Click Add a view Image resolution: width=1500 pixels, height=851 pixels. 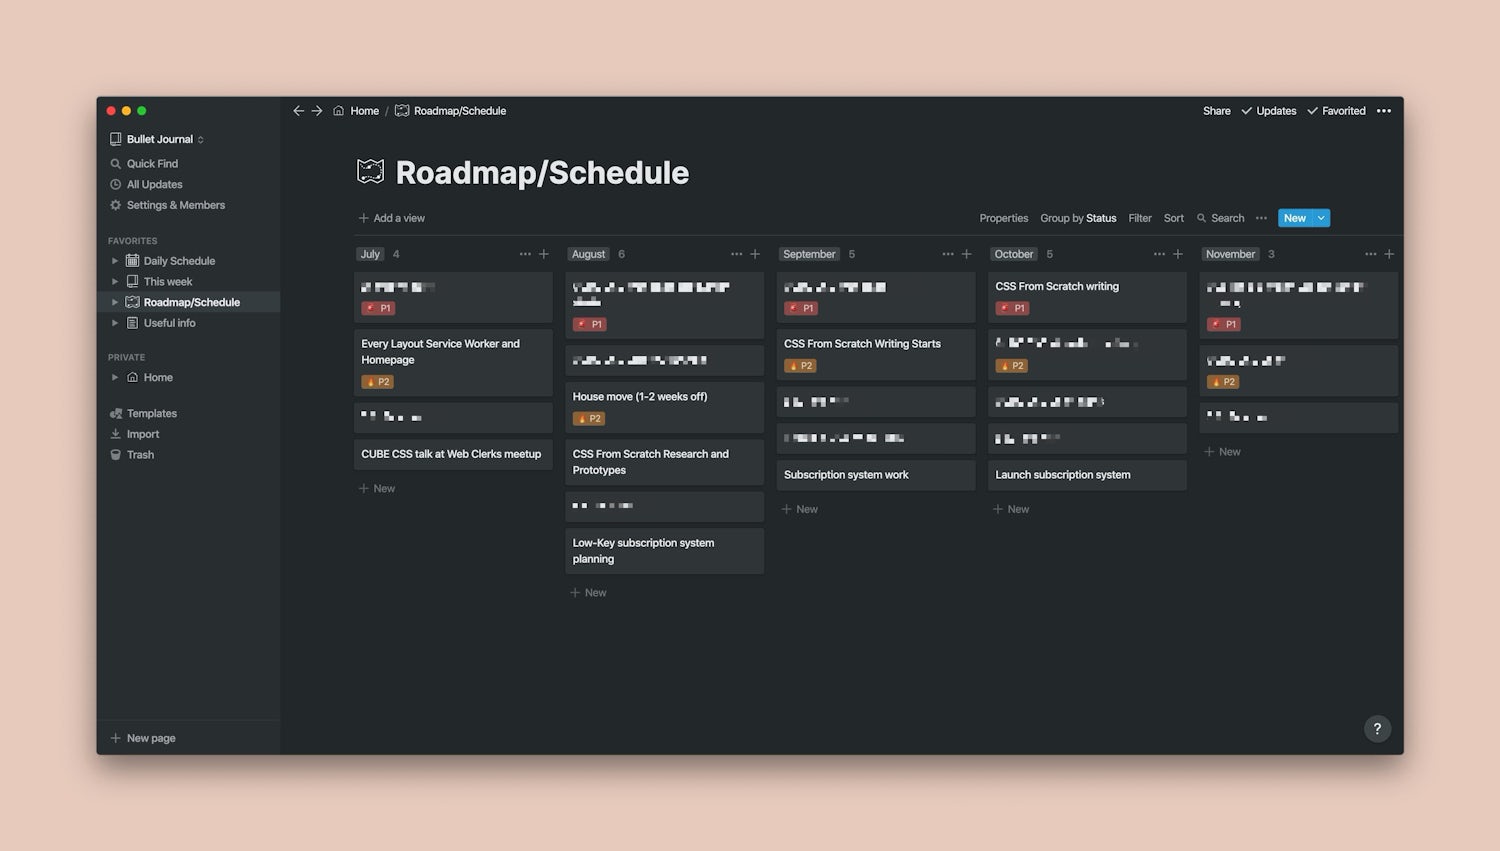point(392,218)
